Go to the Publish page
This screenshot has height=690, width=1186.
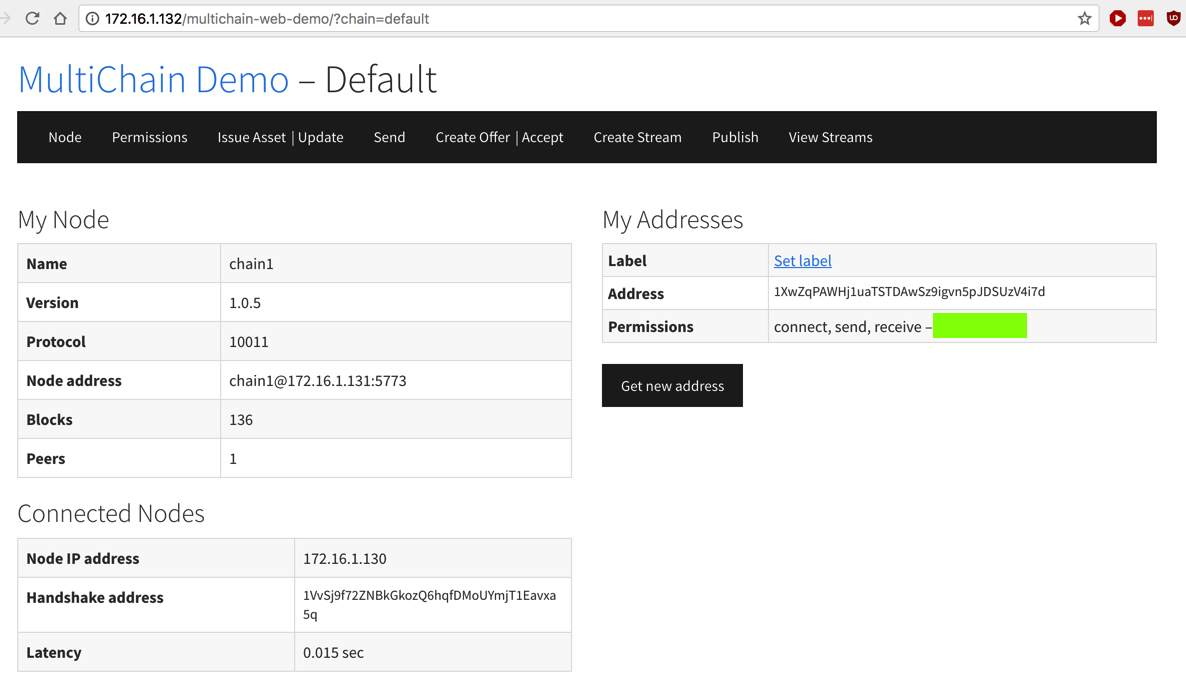(735, 137)
